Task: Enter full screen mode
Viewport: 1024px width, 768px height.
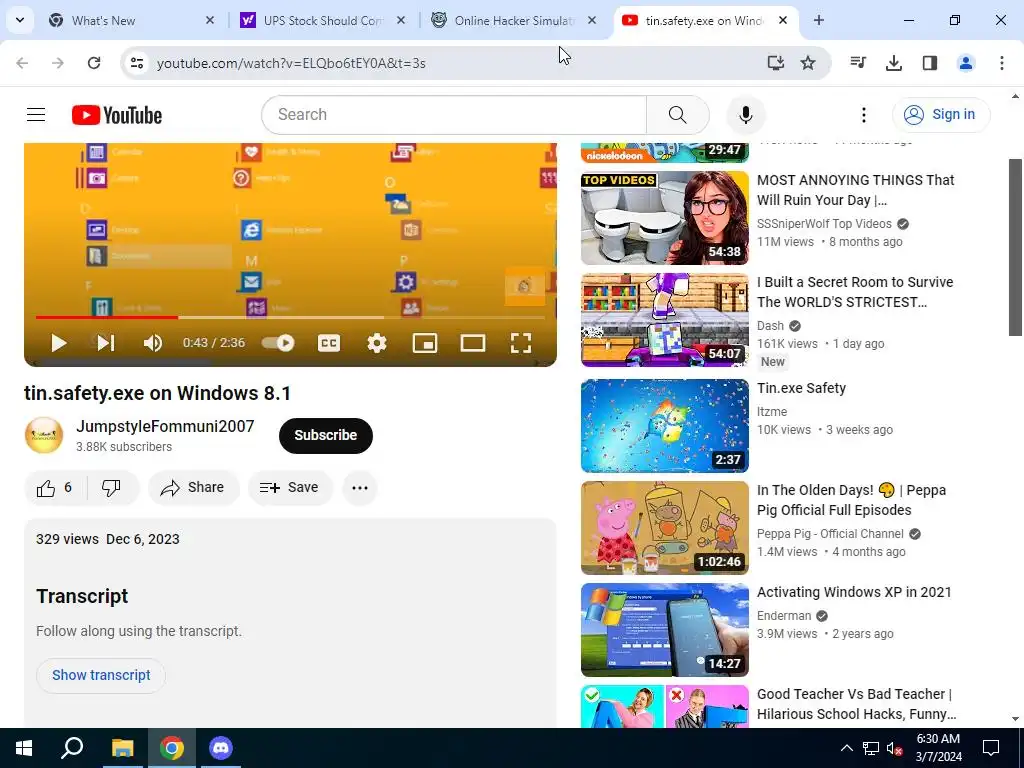Action: 520,343
